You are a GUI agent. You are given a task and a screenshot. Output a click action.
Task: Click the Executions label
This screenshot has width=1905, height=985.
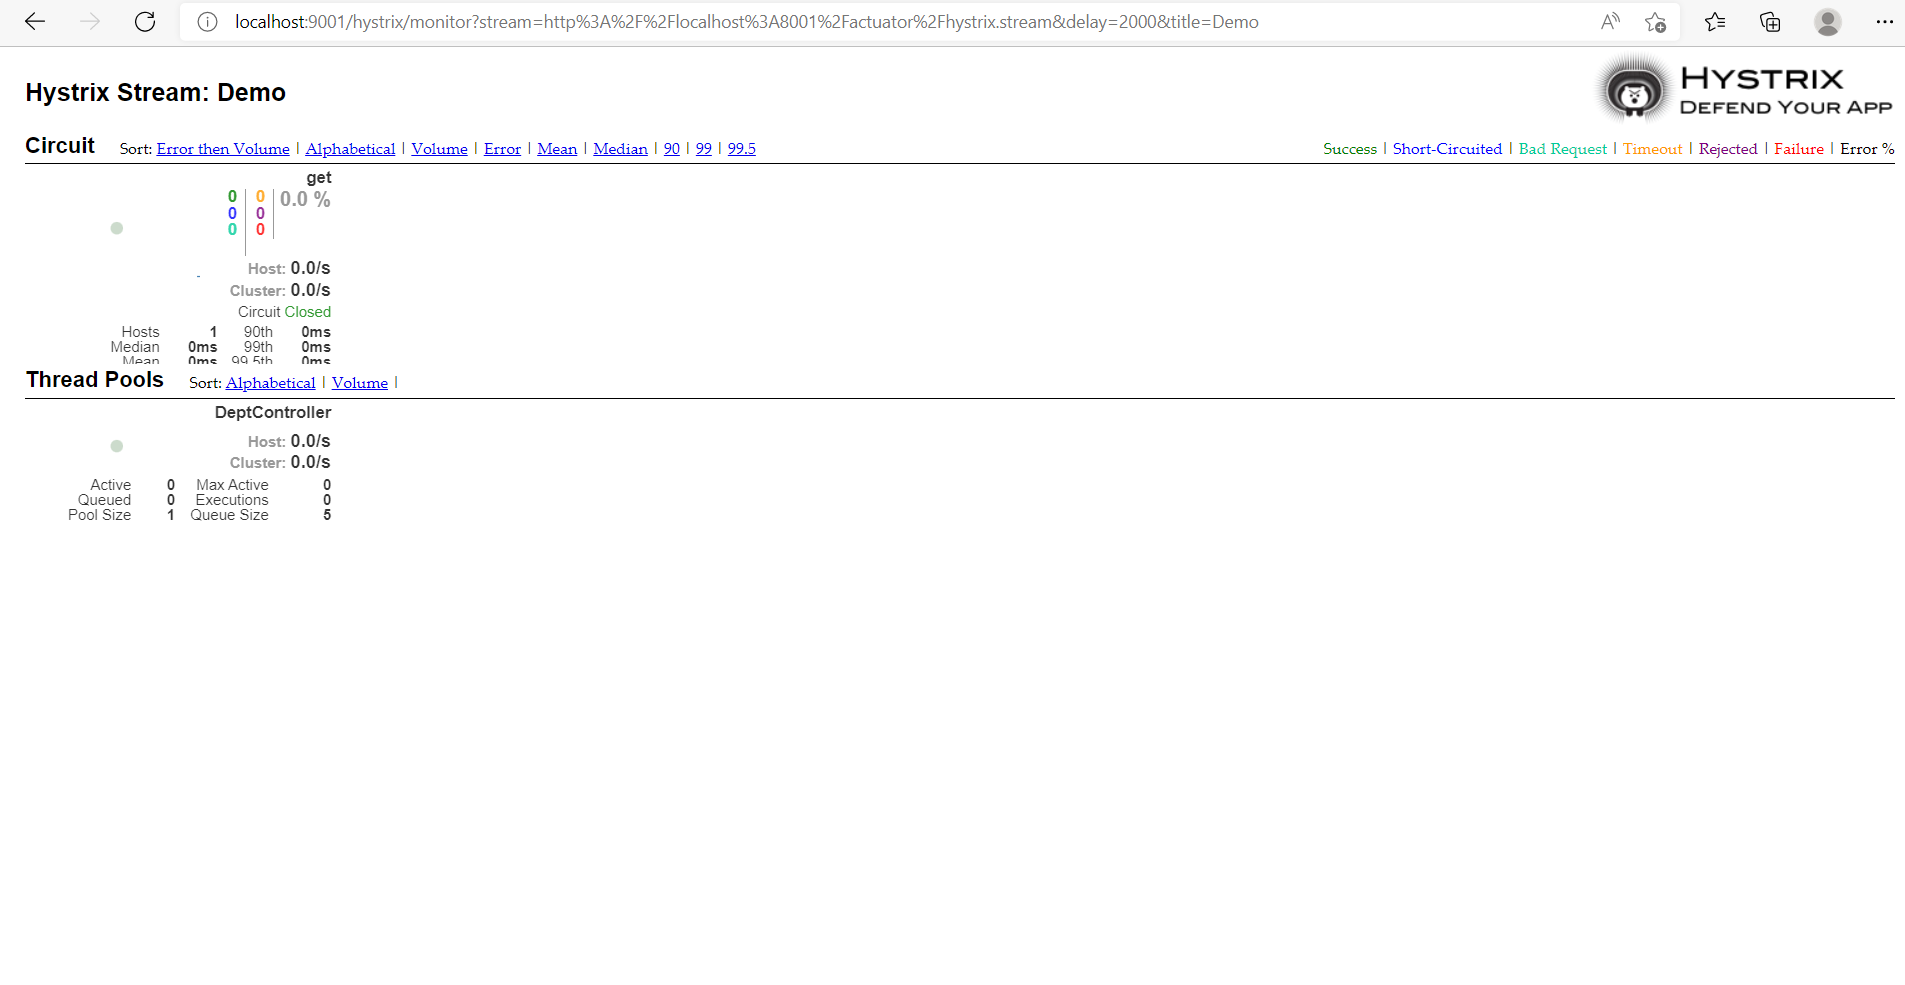coord(232,500)
